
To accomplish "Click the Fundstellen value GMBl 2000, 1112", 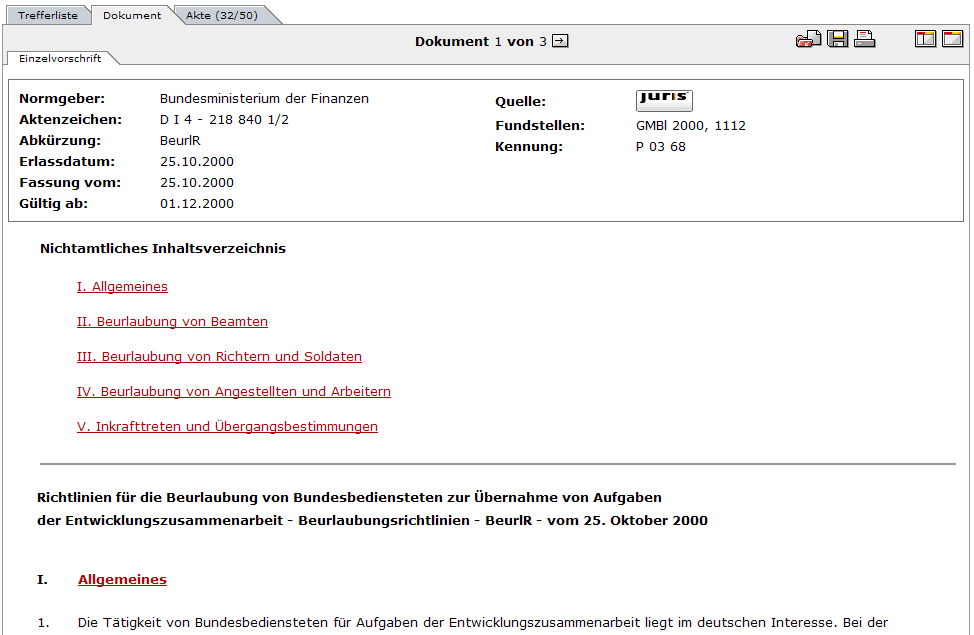I will 690,126.
